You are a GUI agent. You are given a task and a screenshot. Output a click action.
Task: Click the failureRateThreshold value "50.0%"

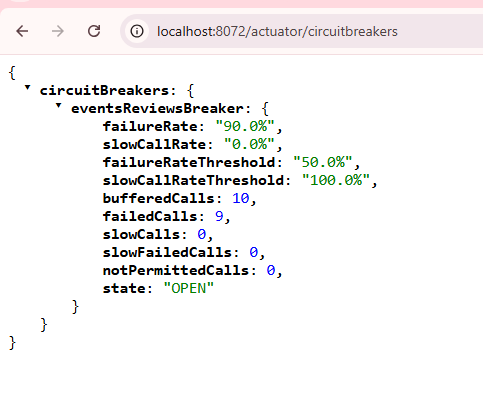click(x=323, y=162)
